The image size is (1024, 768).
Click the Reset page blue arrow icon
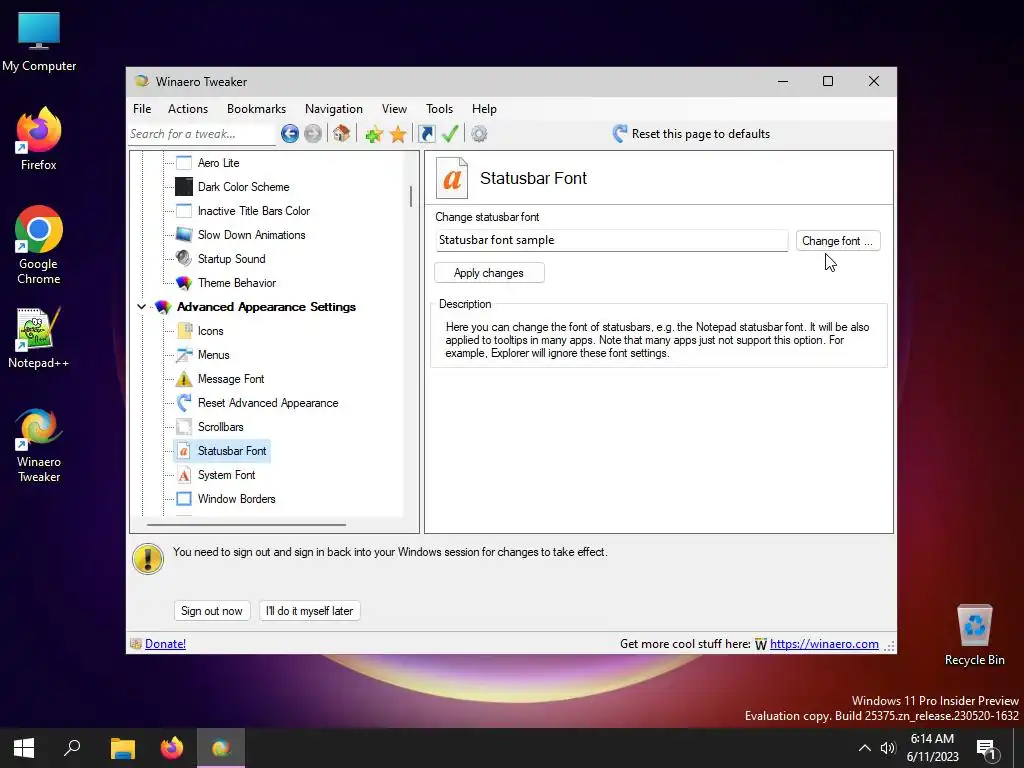click(x=620, y=134)
